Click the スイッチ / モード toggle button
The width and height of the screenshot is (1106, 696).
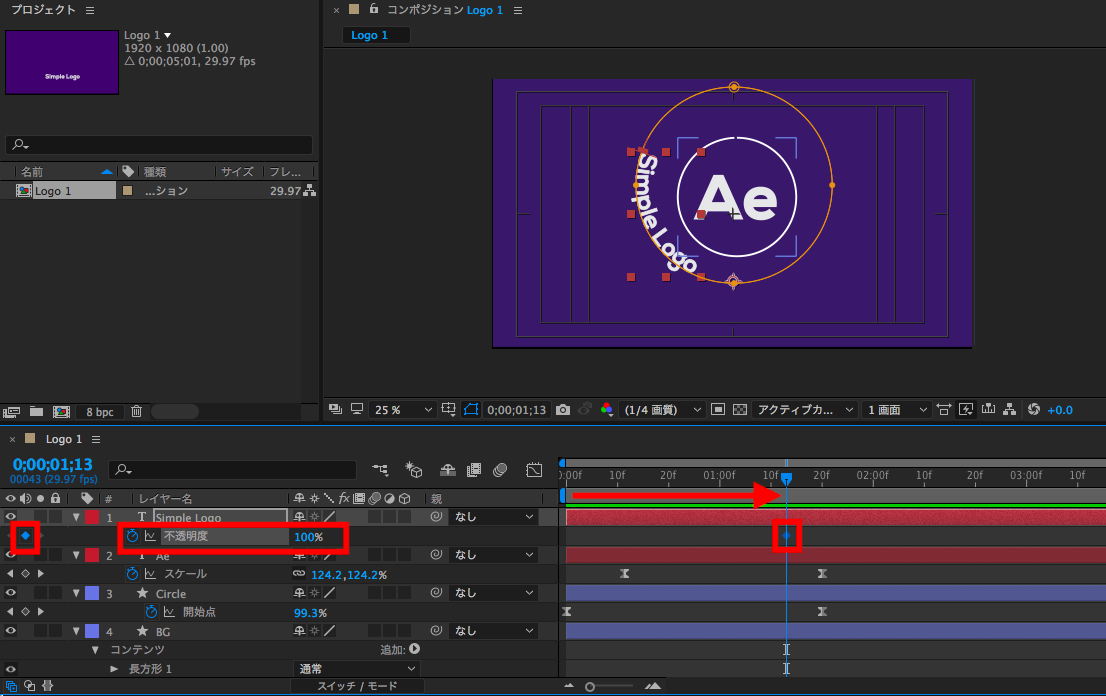[357, 686]
